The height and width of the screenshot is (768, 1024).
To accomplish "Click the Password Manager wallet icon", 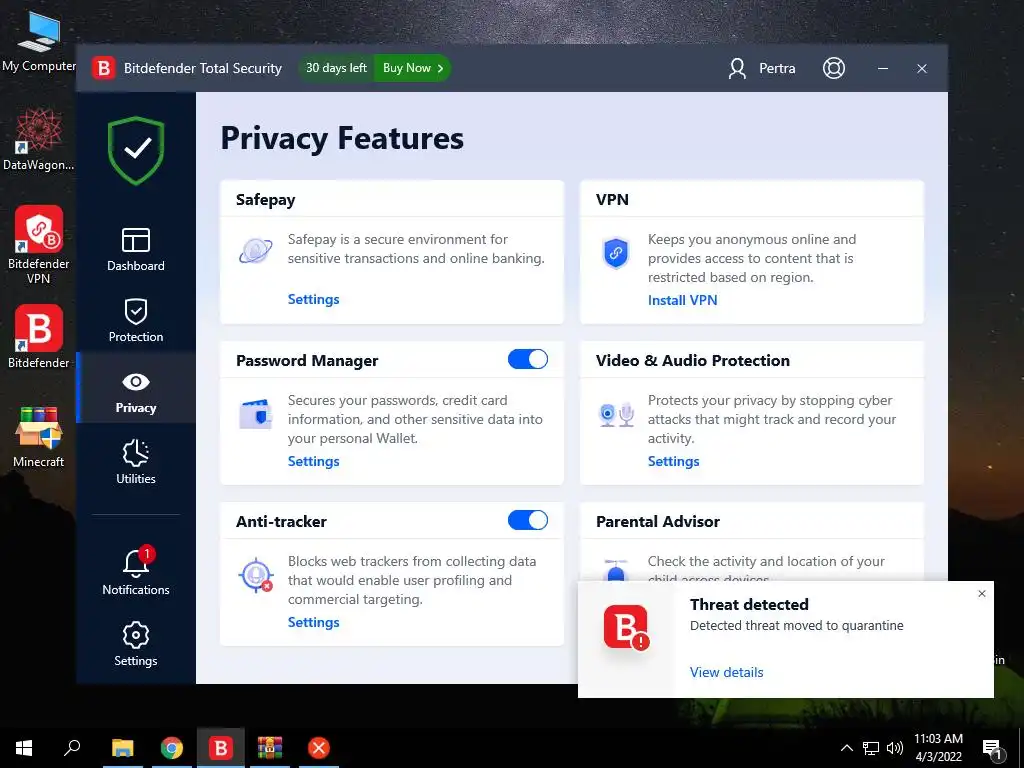I will coord(255,414).
